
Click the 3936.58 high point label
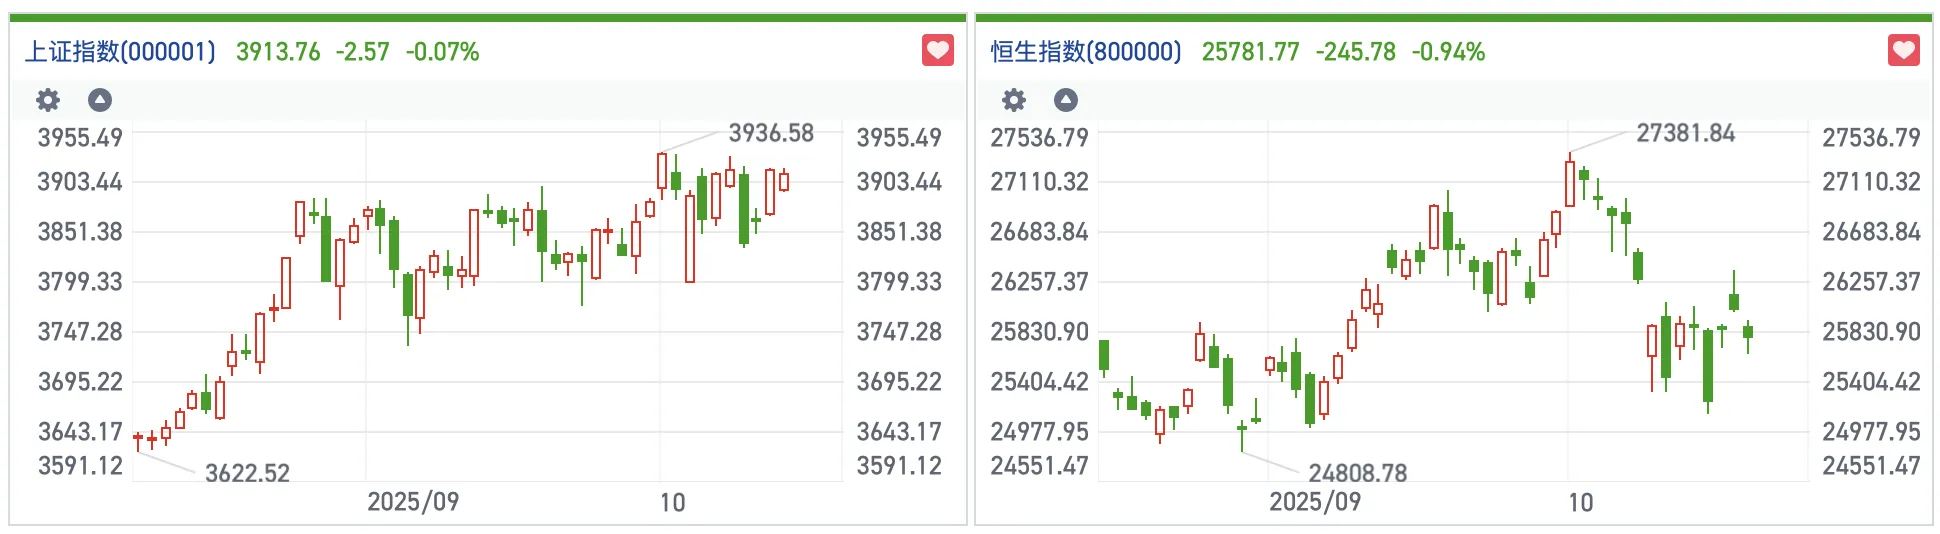coord(771,133)
